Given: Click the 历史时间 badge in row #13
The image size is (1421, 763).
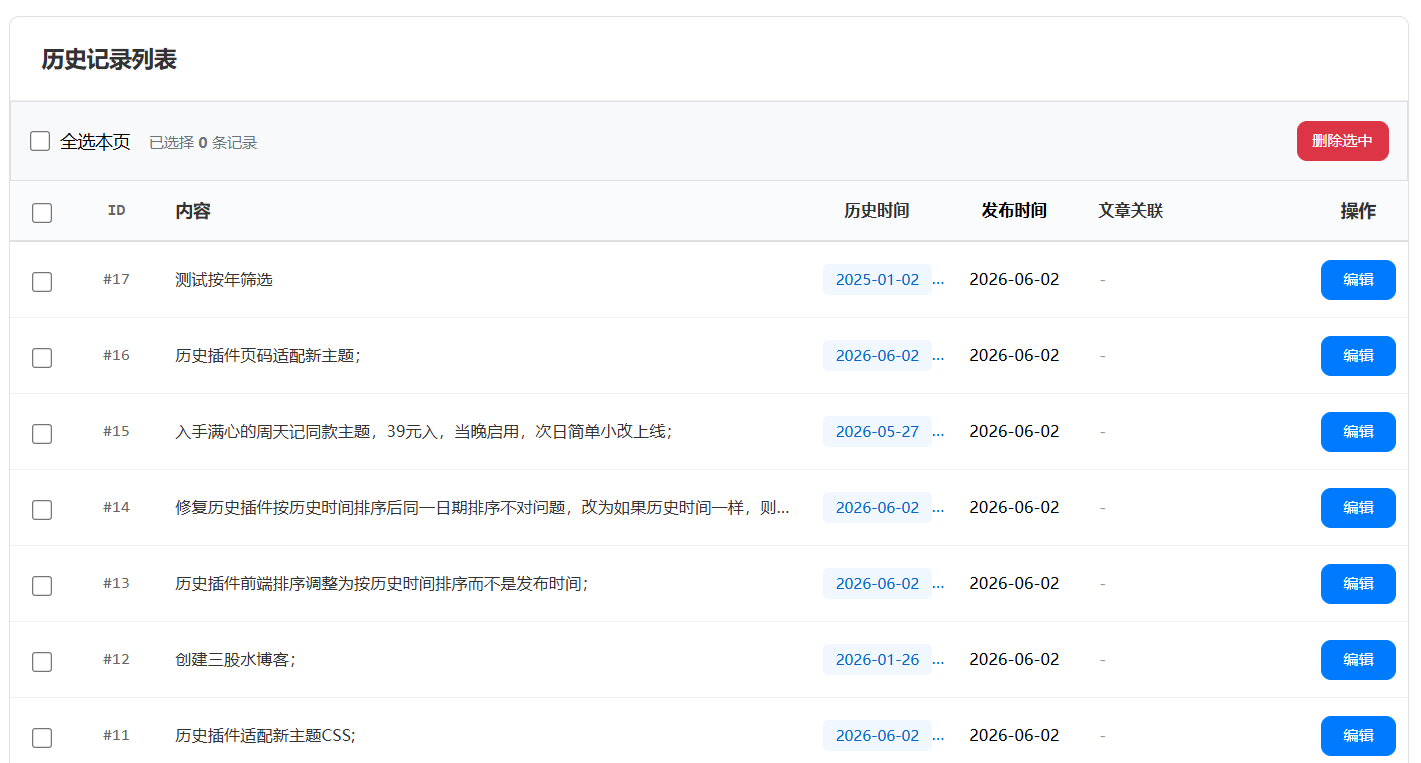Looking at the screenshot, I should [x=877, y=584].
